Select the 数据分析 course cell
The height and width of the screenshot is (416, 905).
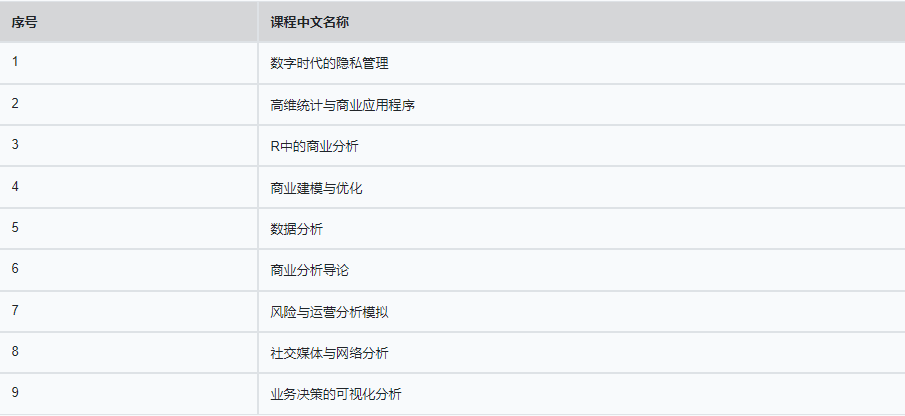pyautogui.click(x=296, y=229)
